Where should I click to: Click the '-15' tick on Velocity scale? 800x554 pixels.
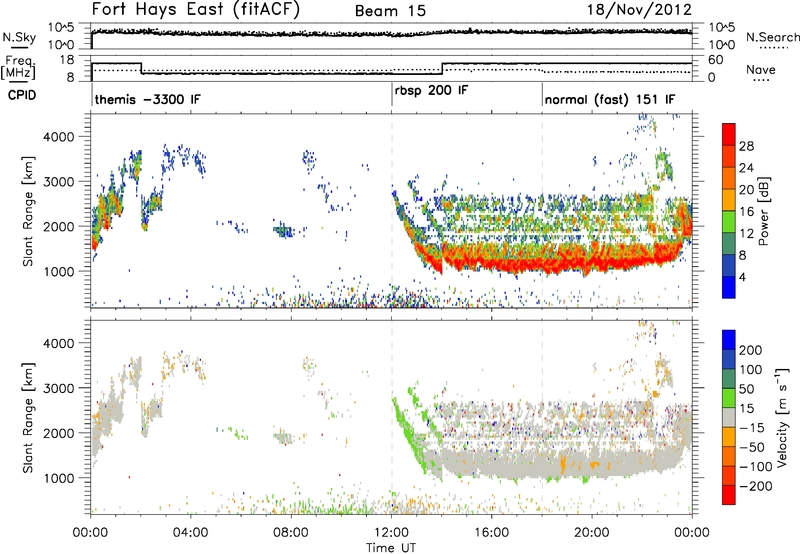click(752, 427)
